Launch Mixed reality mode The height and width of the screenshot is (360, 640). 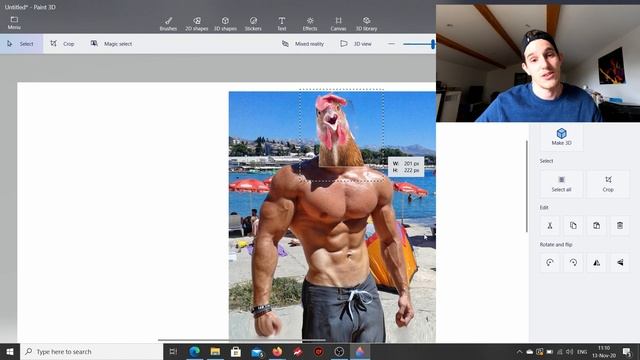point(303,44)
